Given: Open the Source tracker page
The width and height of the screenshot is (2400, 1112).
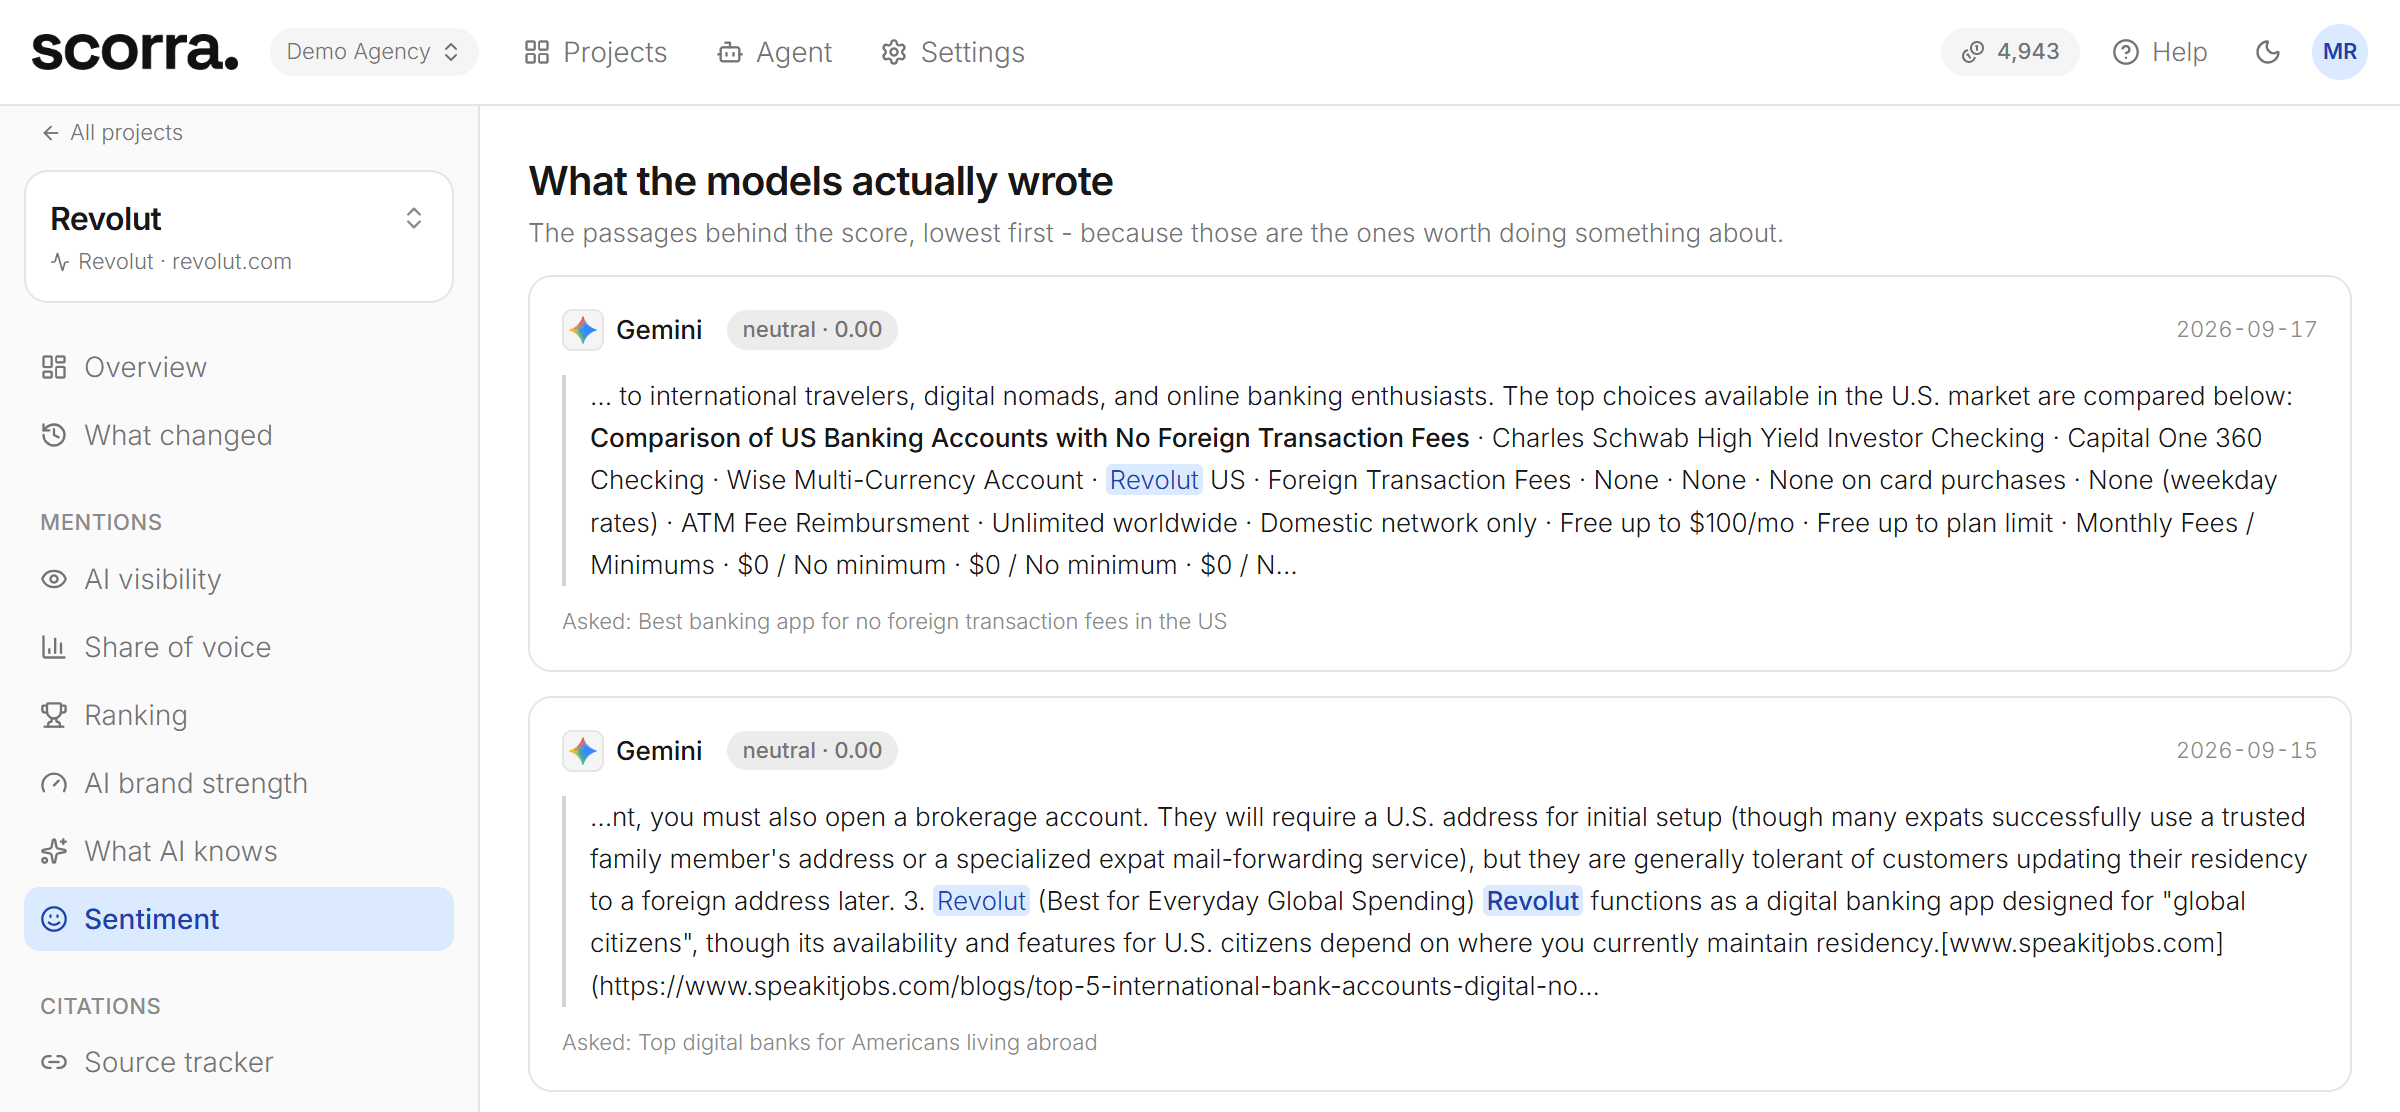Looking at the screenshot, I should 239,1062.
